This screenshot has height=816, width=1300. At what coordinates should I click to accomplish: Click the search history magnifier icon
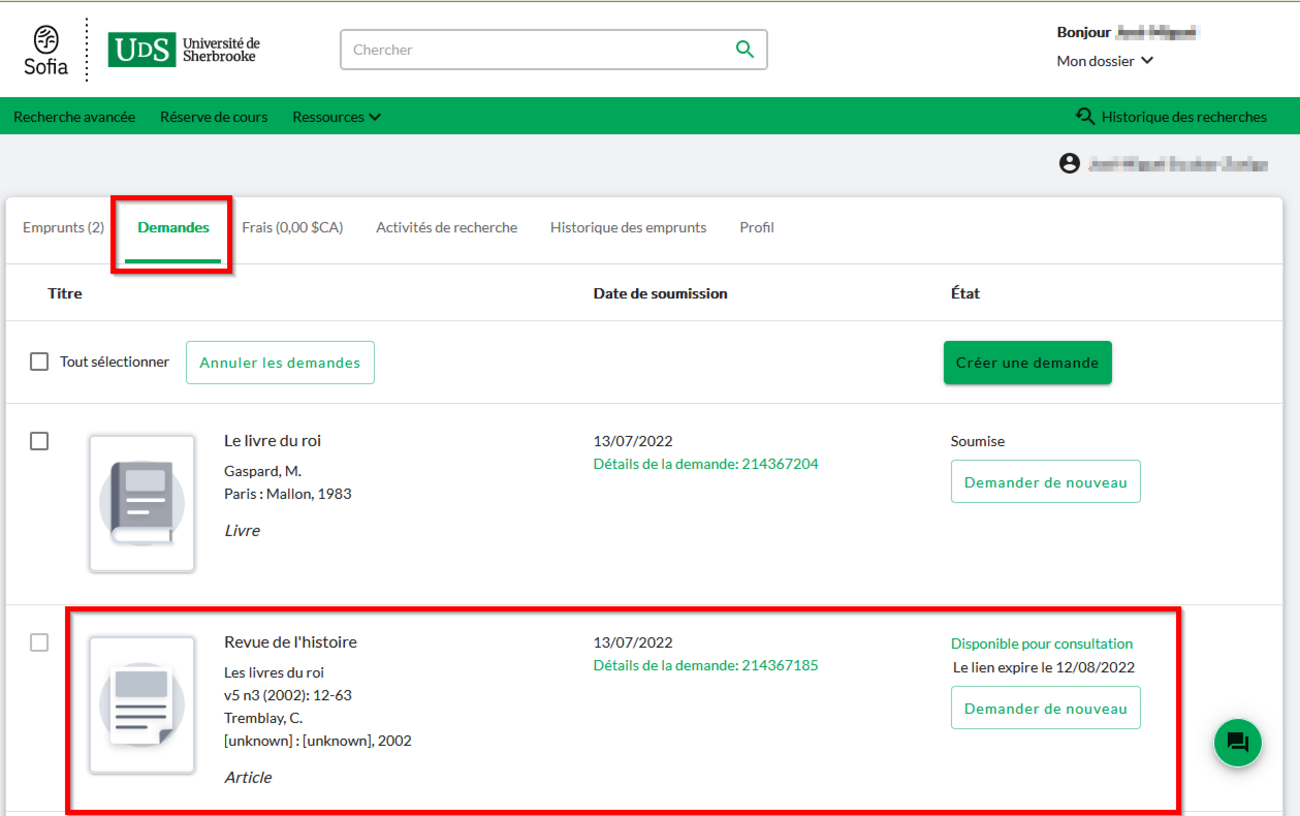[1085, 117]
